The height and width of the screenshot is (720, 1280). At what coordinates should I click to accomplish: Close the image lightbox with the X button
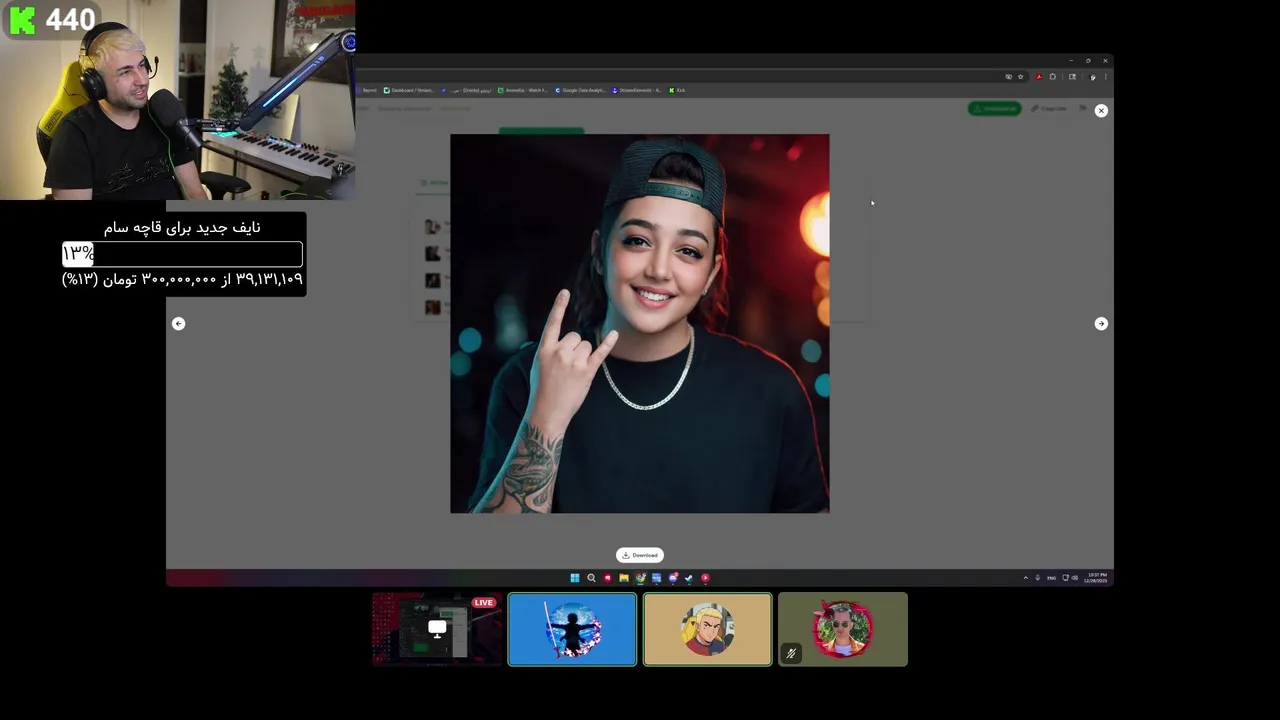click(x=1101, y=110)
